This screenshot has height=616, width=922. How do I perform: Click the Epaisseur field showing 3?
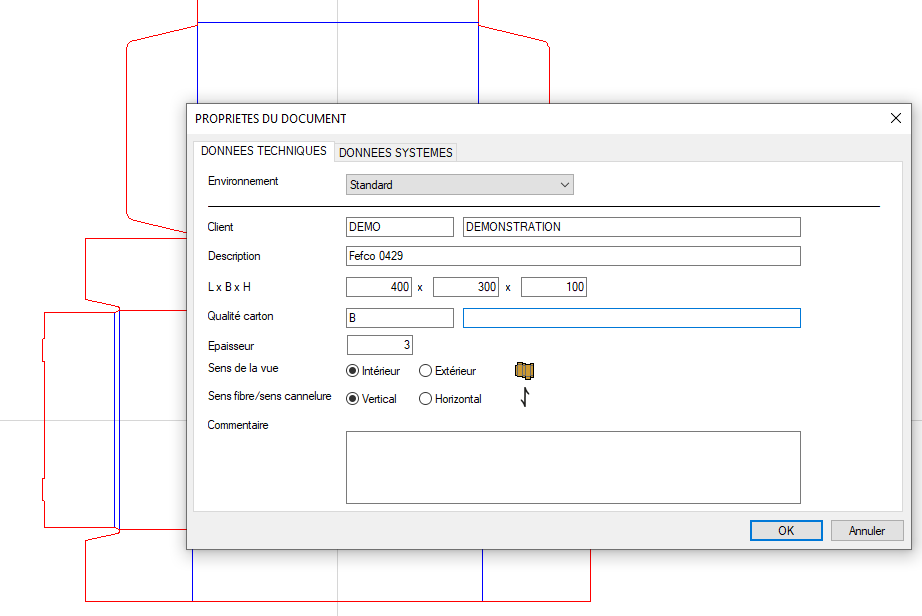tap(380, 345)
